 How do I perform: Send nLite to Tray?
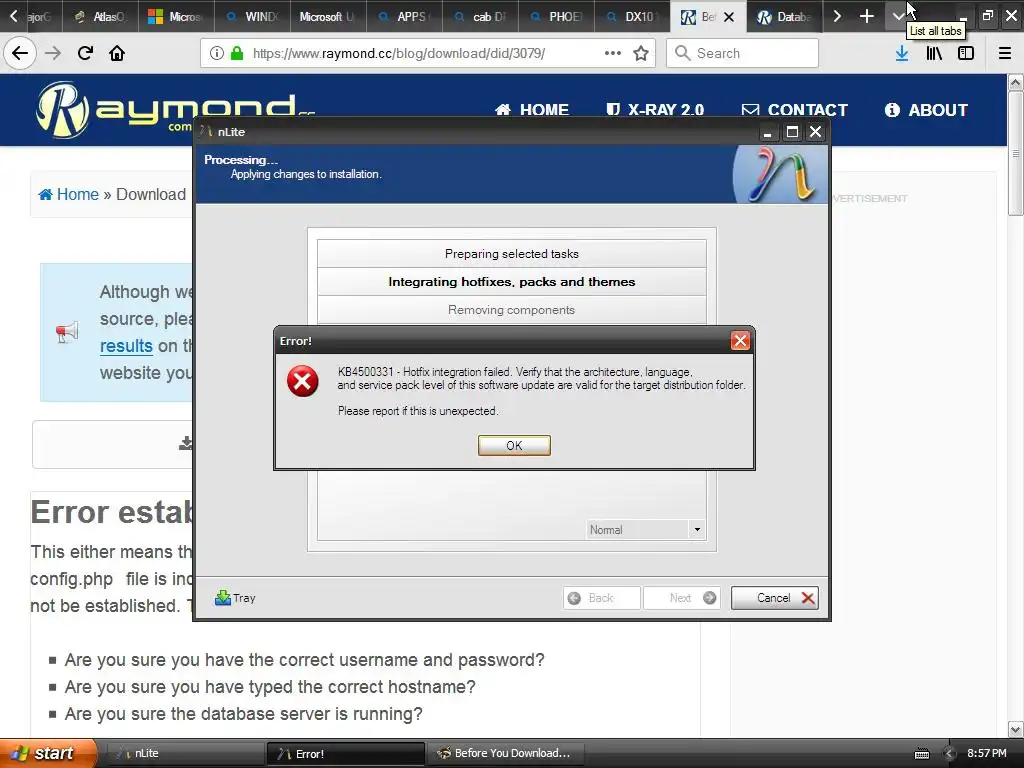tap(235, 598)
